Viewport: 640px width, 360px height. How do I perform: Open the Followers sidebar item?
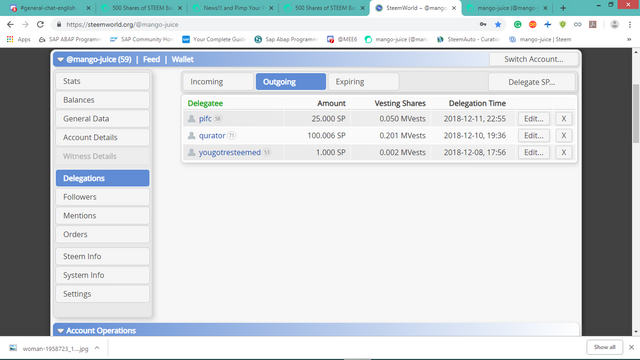(102, 197)
